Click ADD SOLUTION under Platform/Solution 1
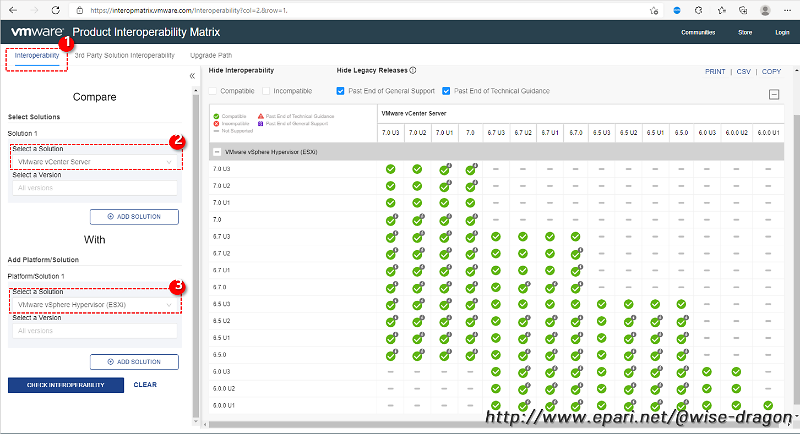 pyautogui.click(x=134, y=362)
